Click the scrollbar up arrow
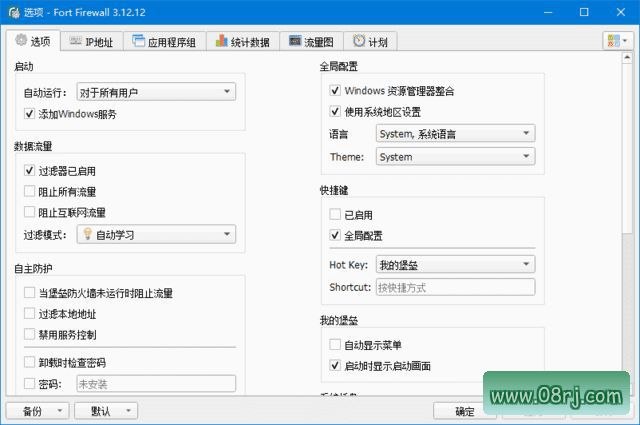640x425 pixels. point(627,58)
